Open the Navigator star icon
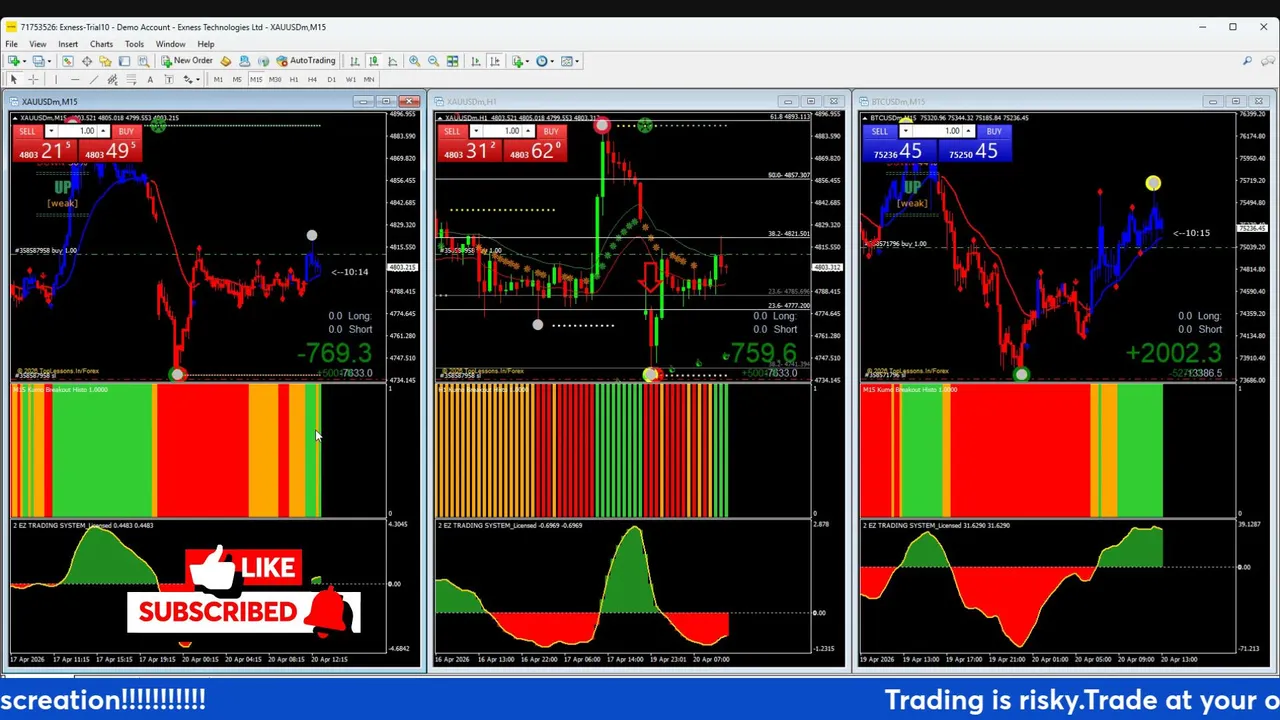Viewport: 1280px width, 720px height. (x=105, y=61)
